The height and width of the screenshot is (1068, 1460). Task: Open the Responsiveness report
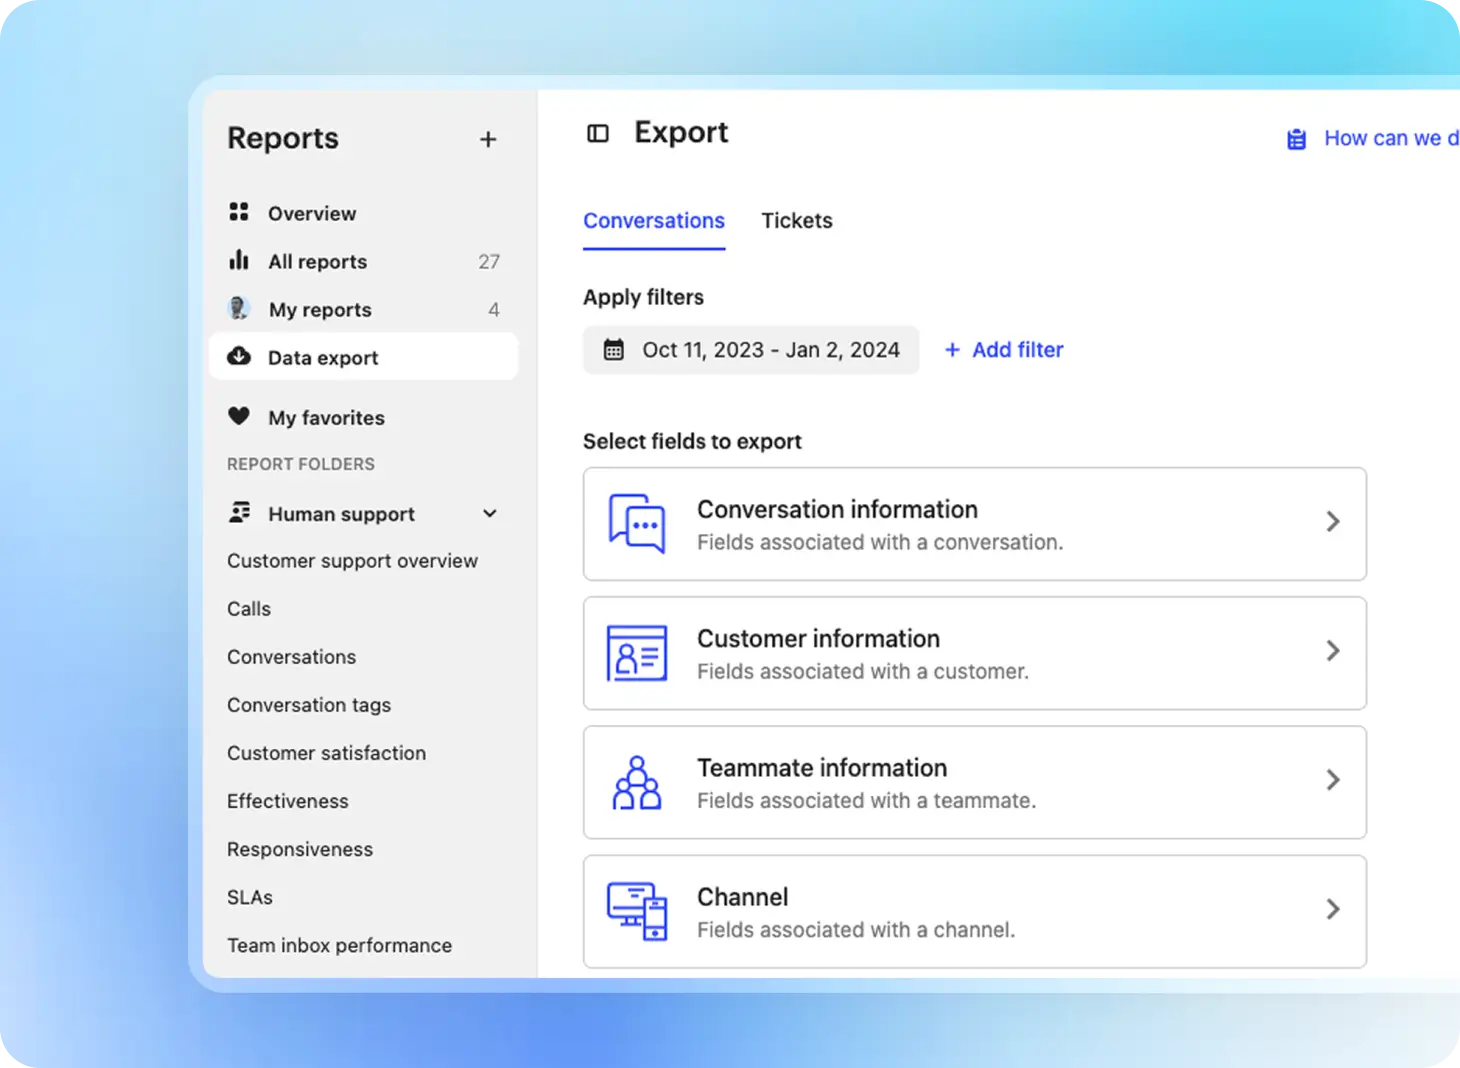(300, 848)
